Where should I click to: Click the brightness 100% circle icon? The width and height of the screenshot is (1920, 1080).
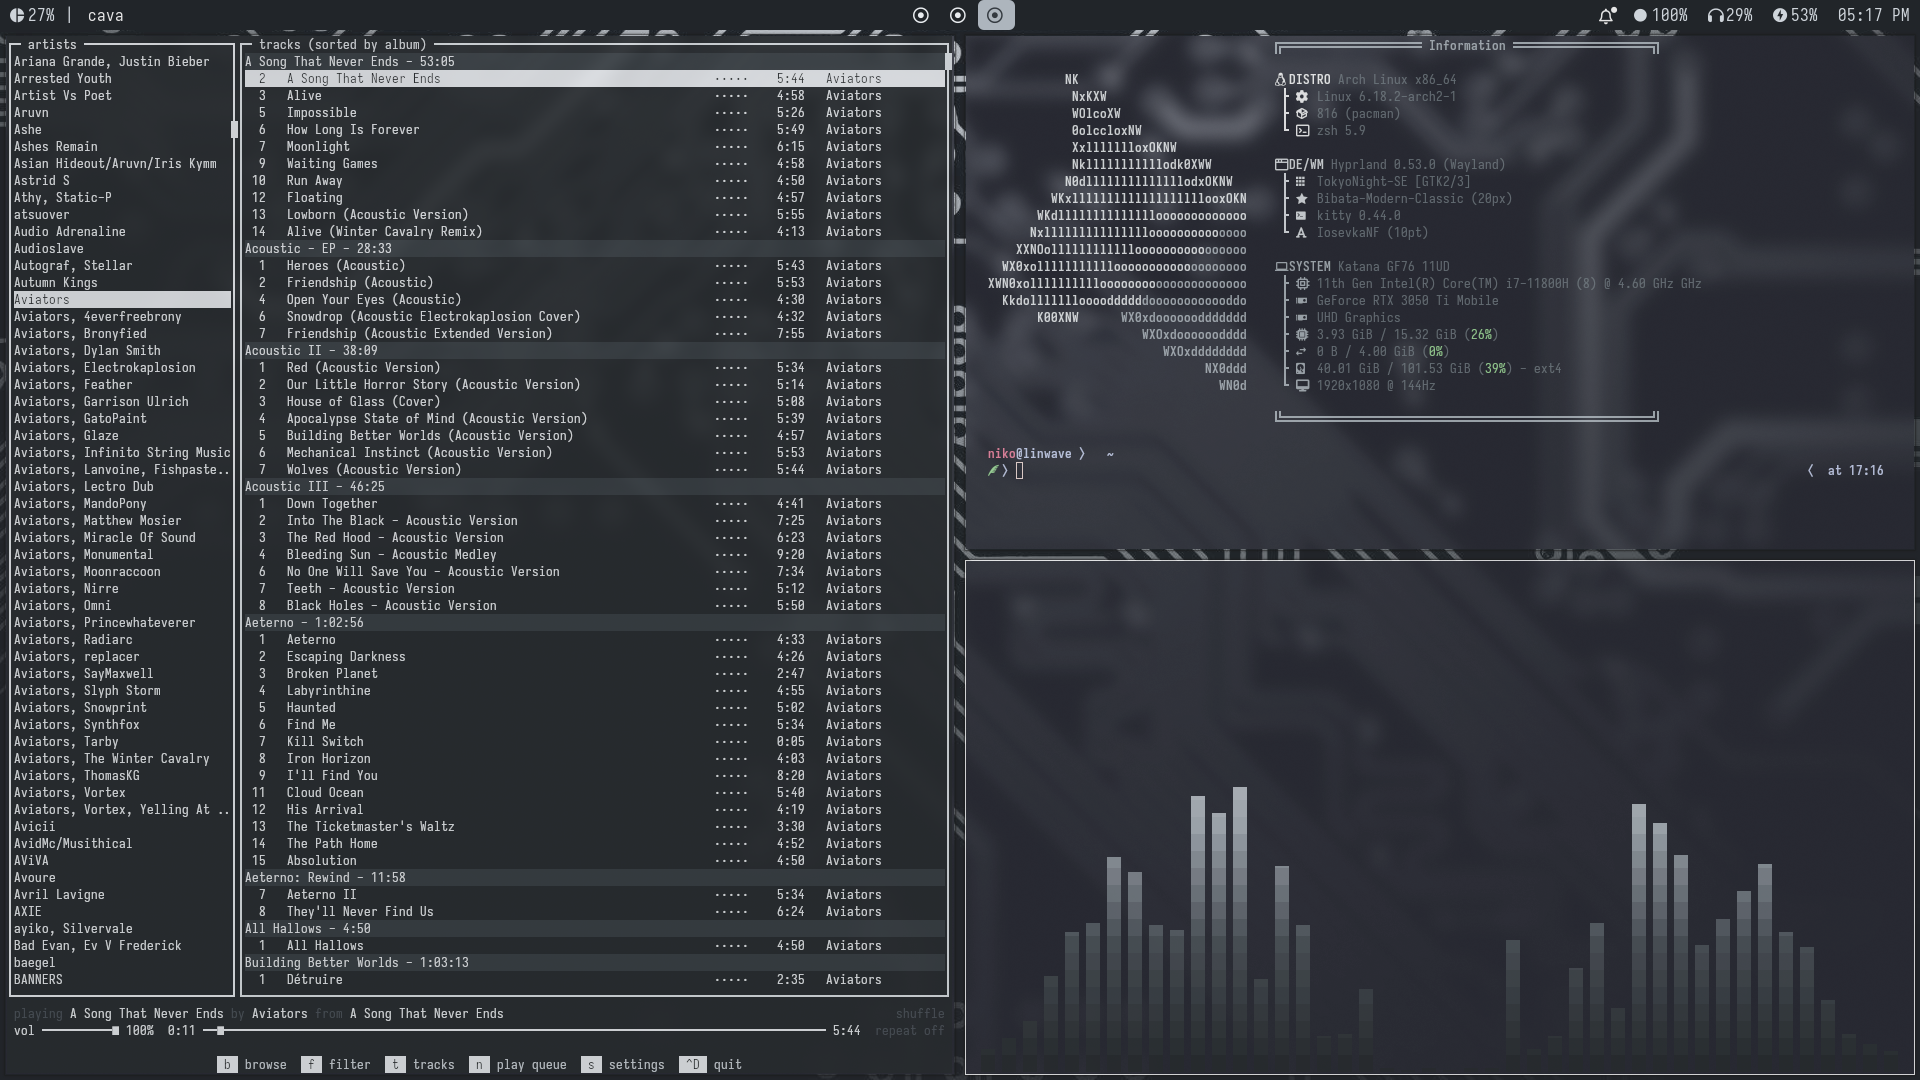click(1640, 15)
